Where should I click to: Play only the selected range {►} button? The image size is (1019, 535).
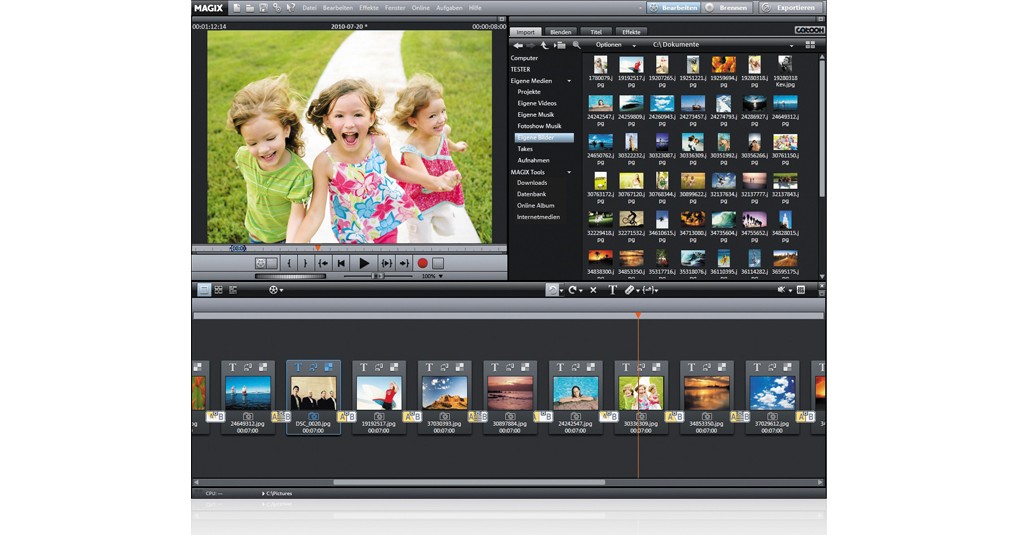coord(386,263)
